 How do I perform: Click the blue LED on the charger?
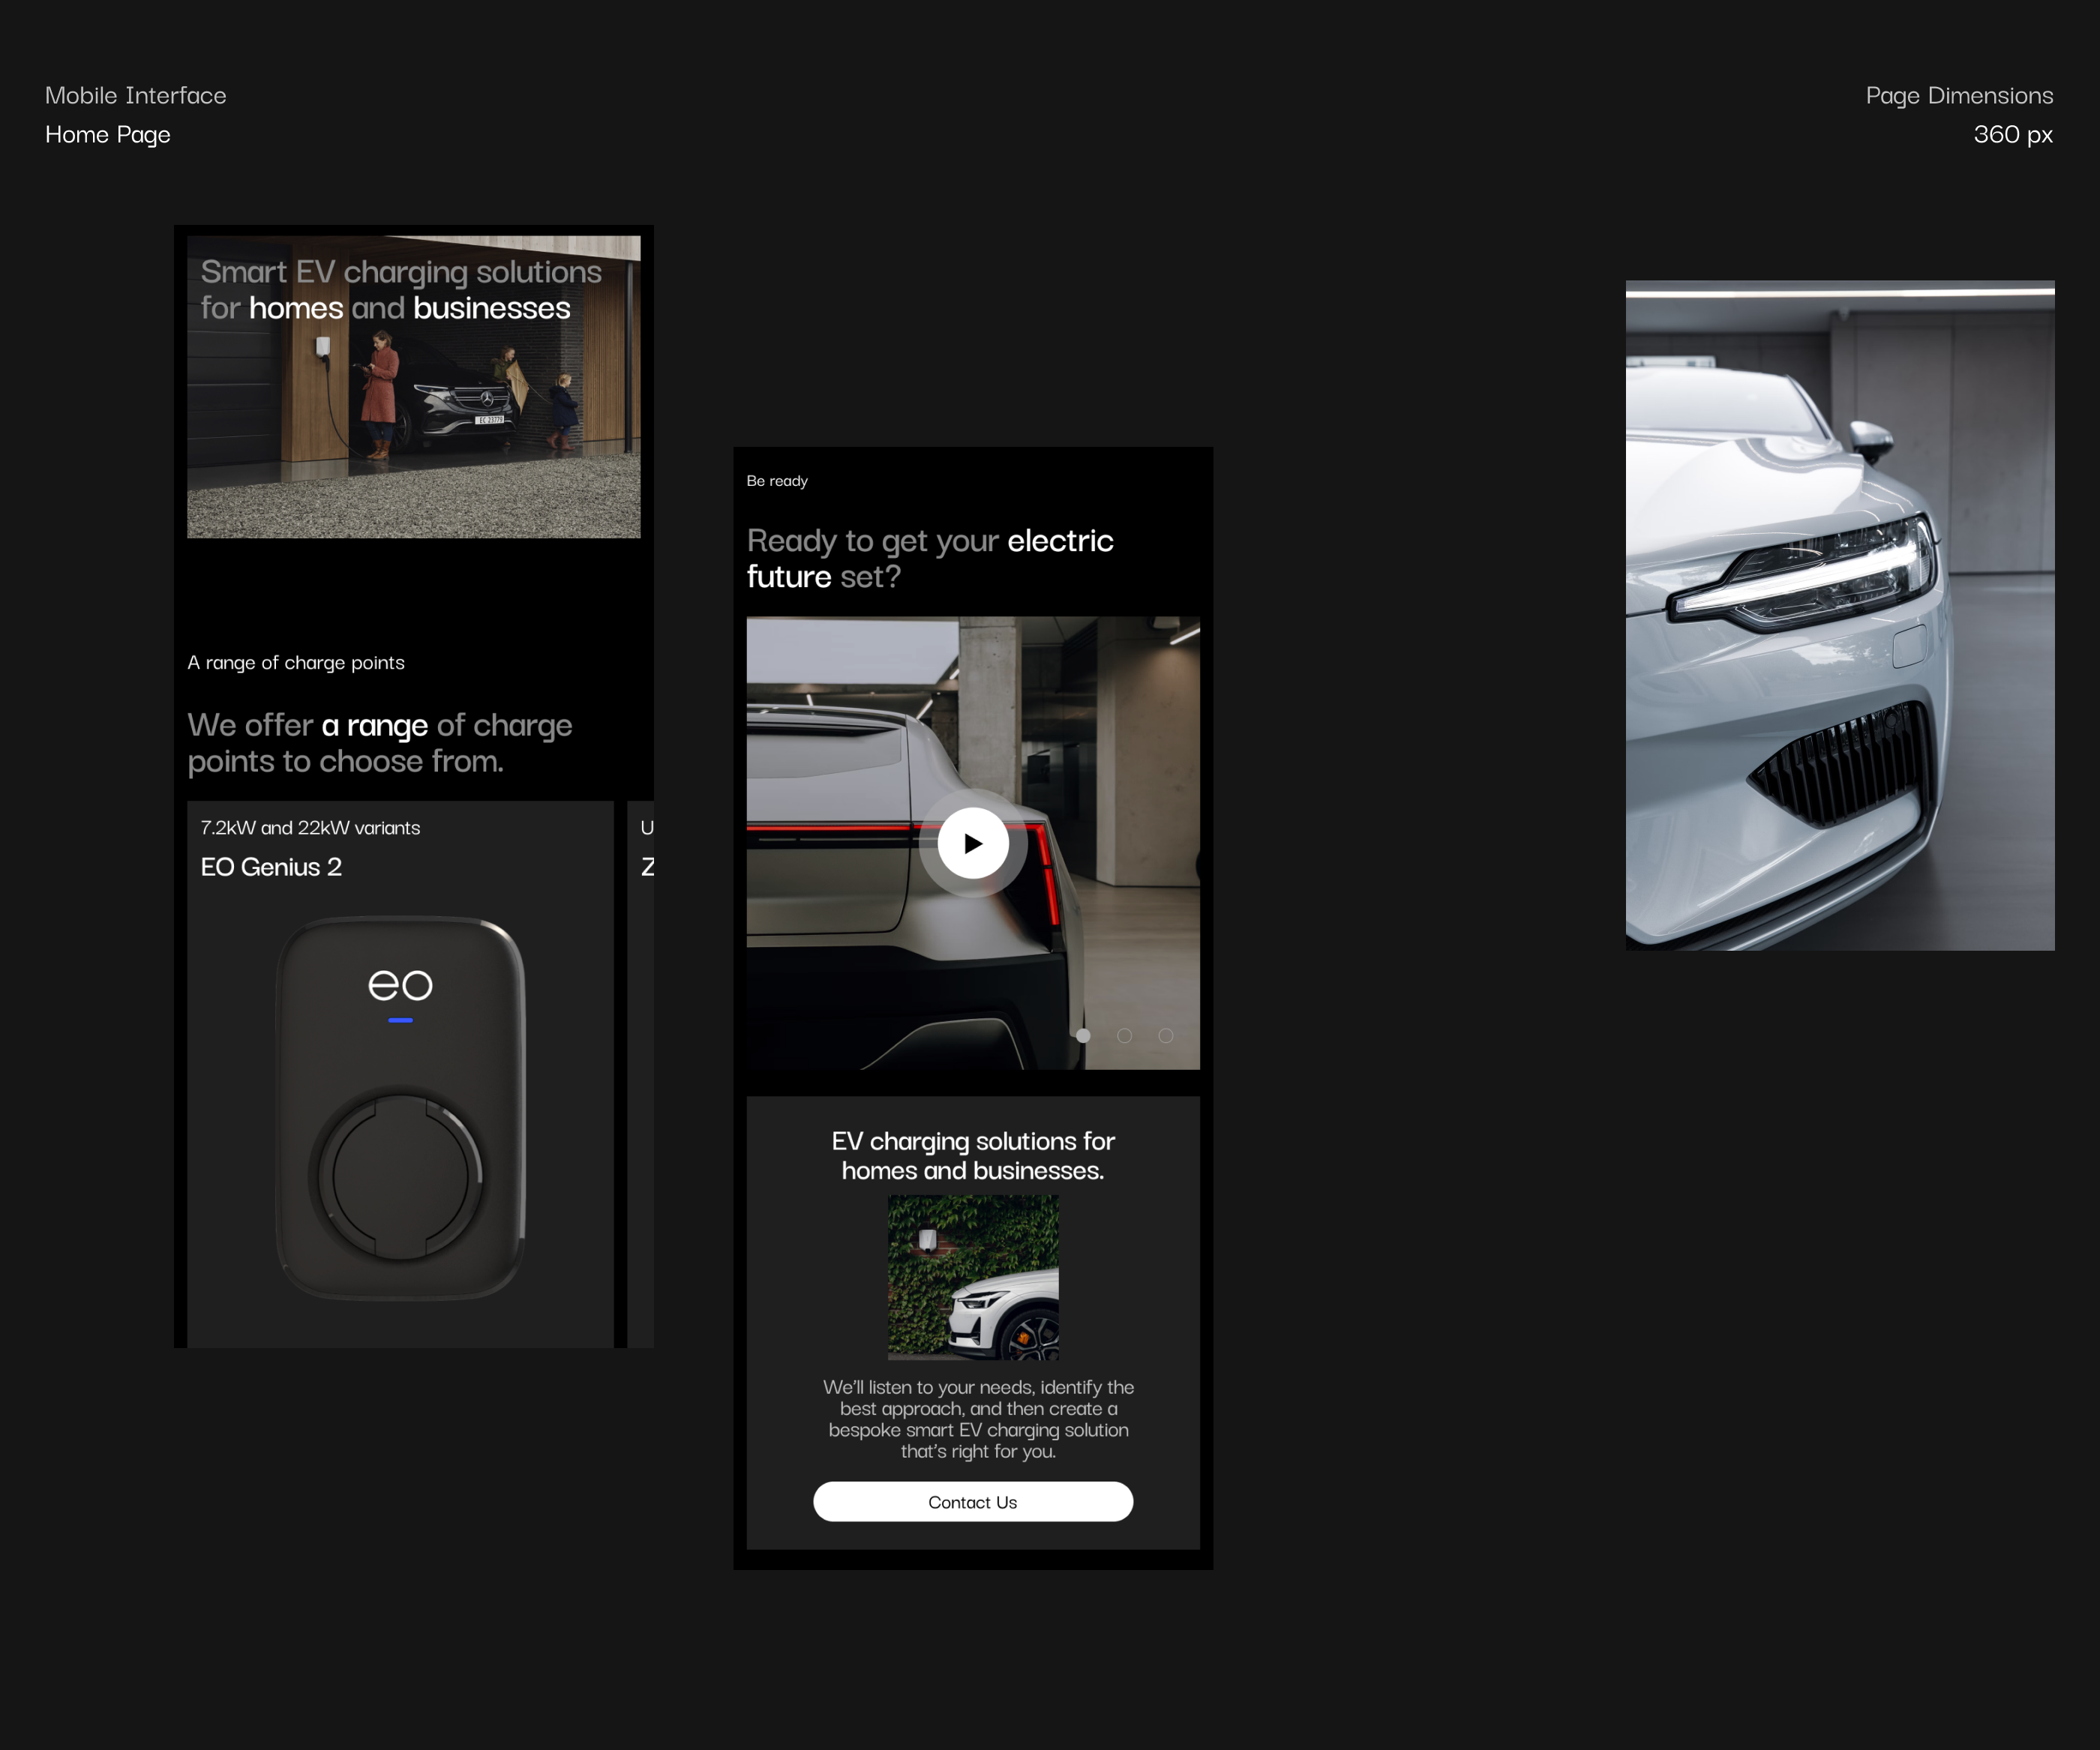(400, 1020)
